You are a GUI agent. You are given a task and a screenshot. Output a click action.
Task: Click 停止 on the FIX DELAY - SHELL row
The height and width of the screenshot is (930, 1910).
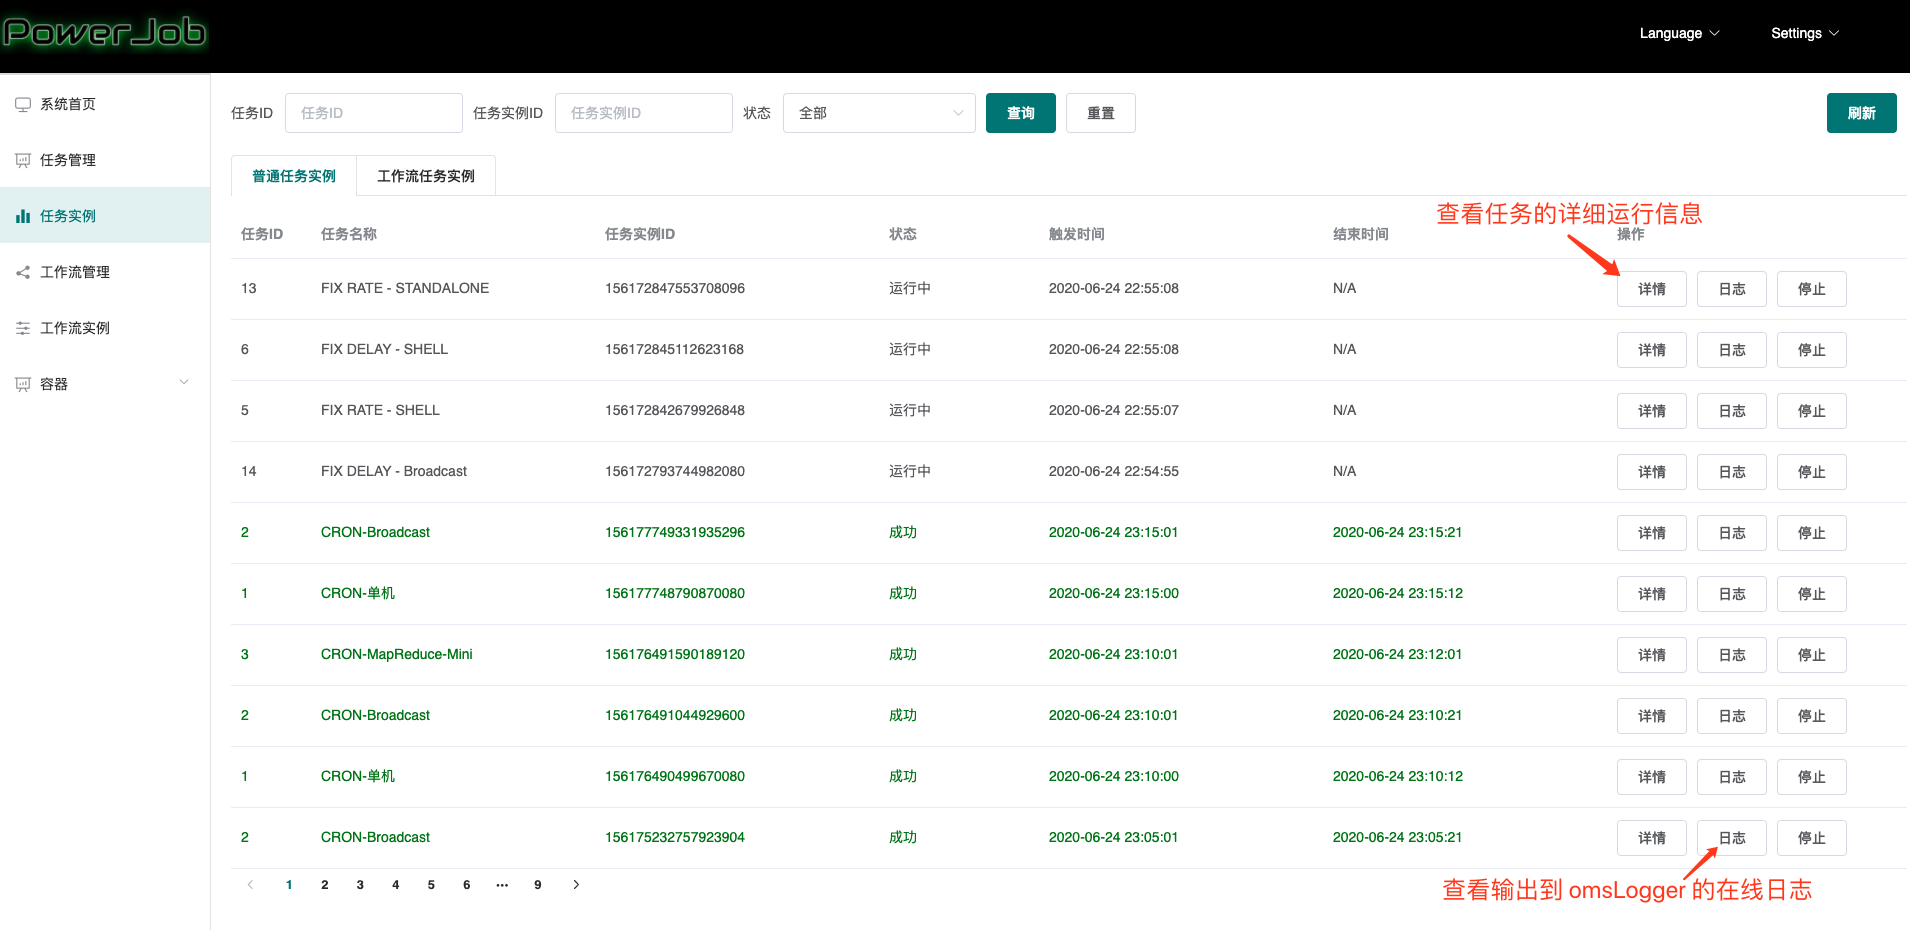tap(1811, 349)
